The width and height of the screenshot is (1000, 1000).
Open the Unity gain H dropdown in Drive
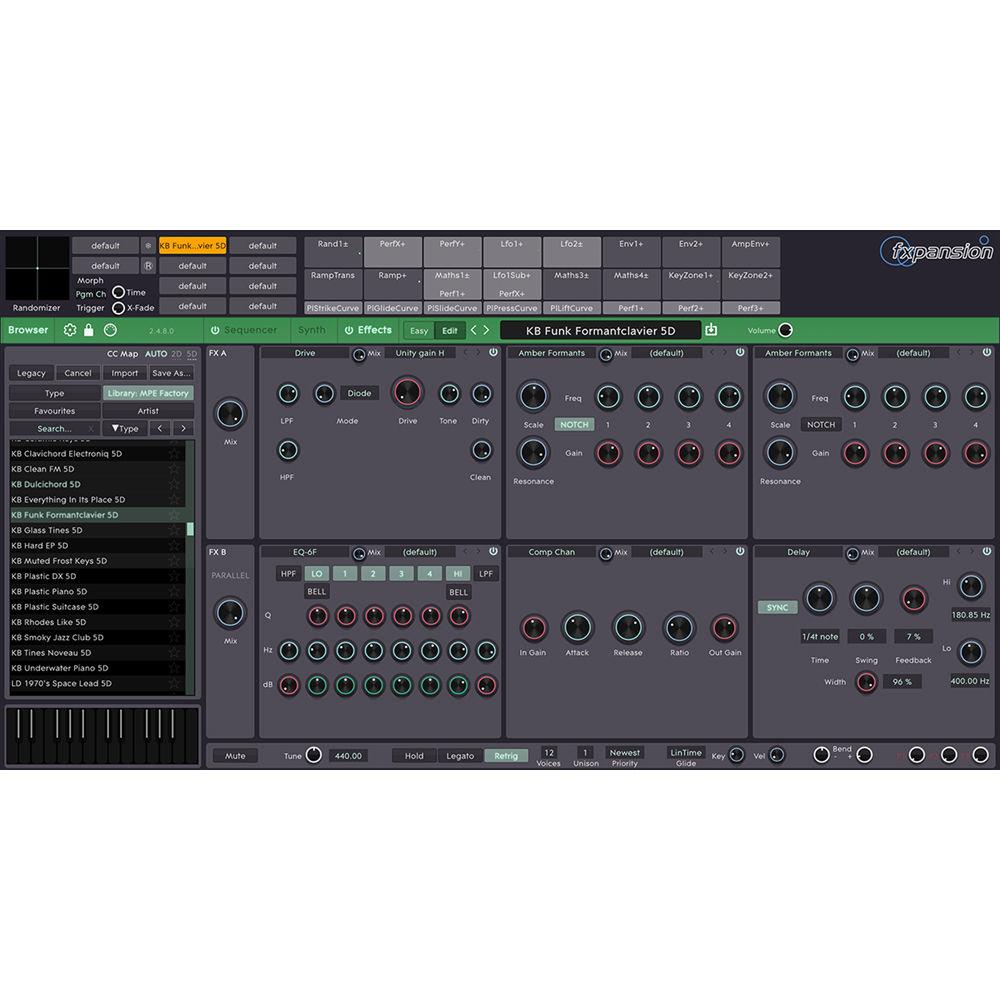[420, 353]
